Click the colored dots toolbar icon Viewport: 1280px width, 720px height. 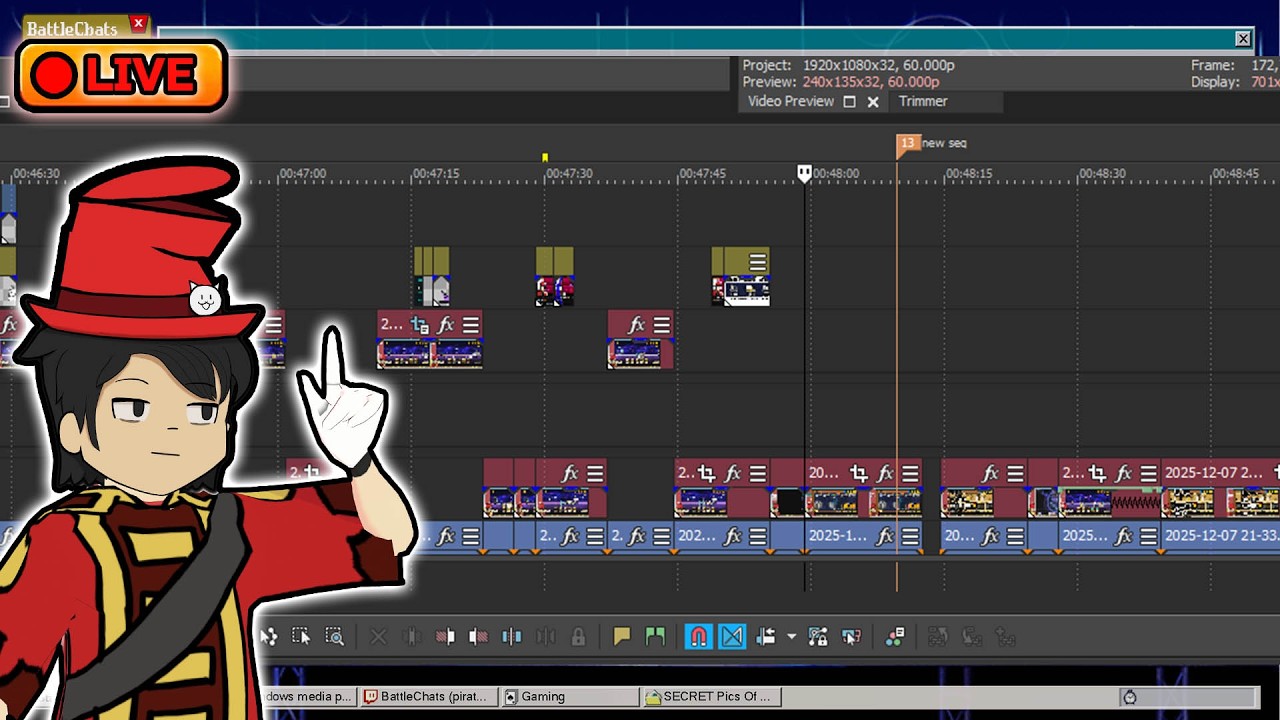coord(895,637)
